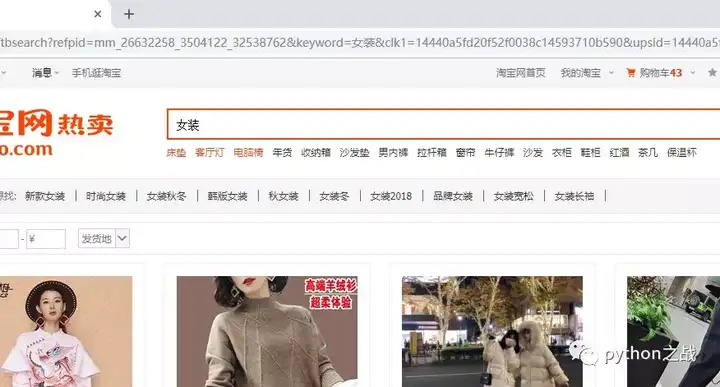Expand the arrow next to 购物车

[x=692, y=73]
